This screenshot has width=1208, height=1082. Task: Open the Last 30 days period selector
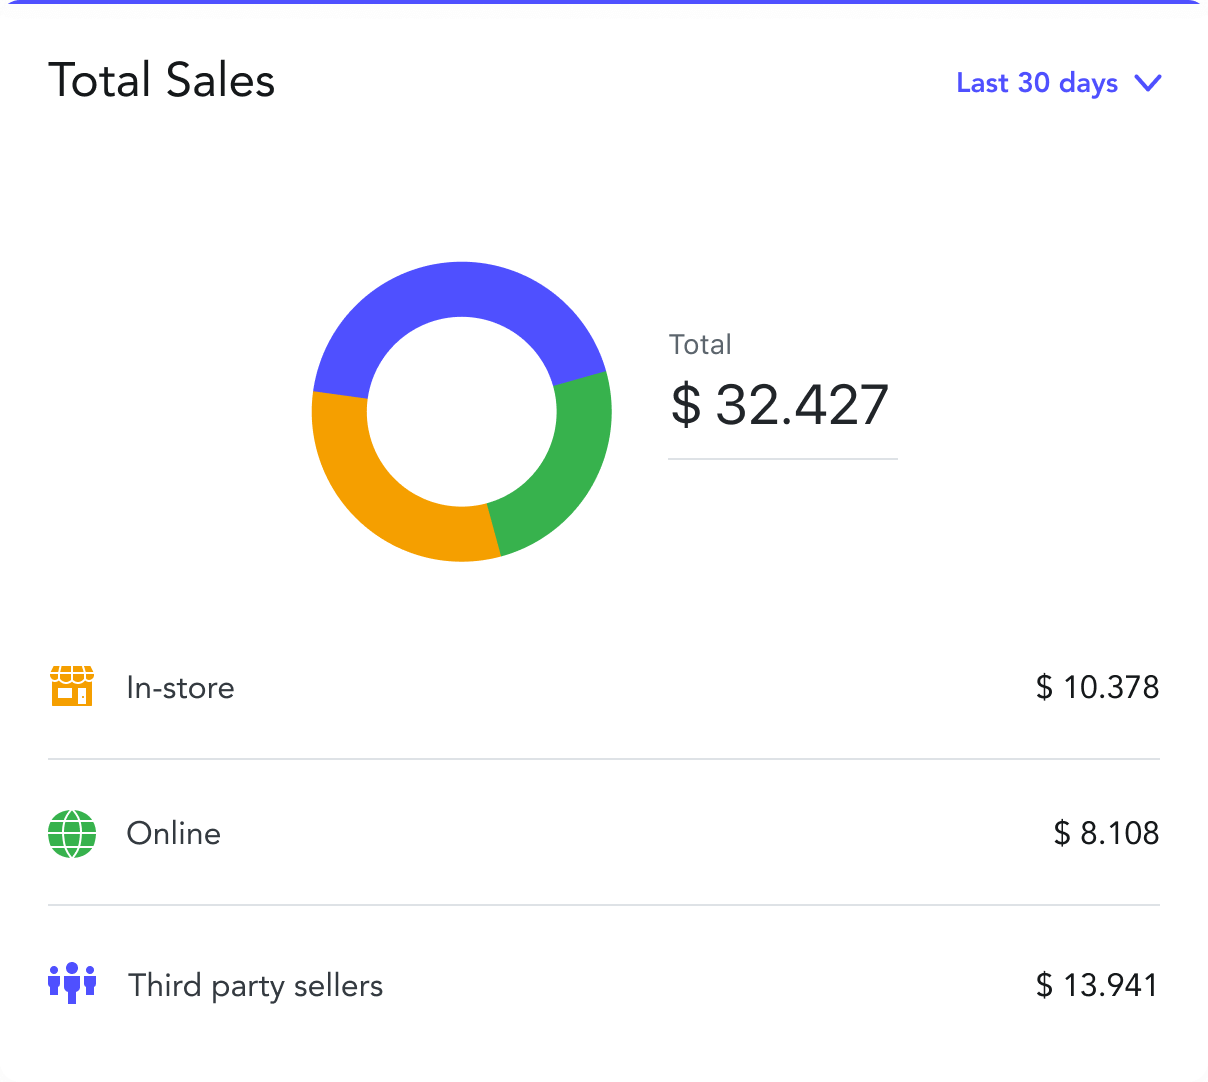[1037, 83]
